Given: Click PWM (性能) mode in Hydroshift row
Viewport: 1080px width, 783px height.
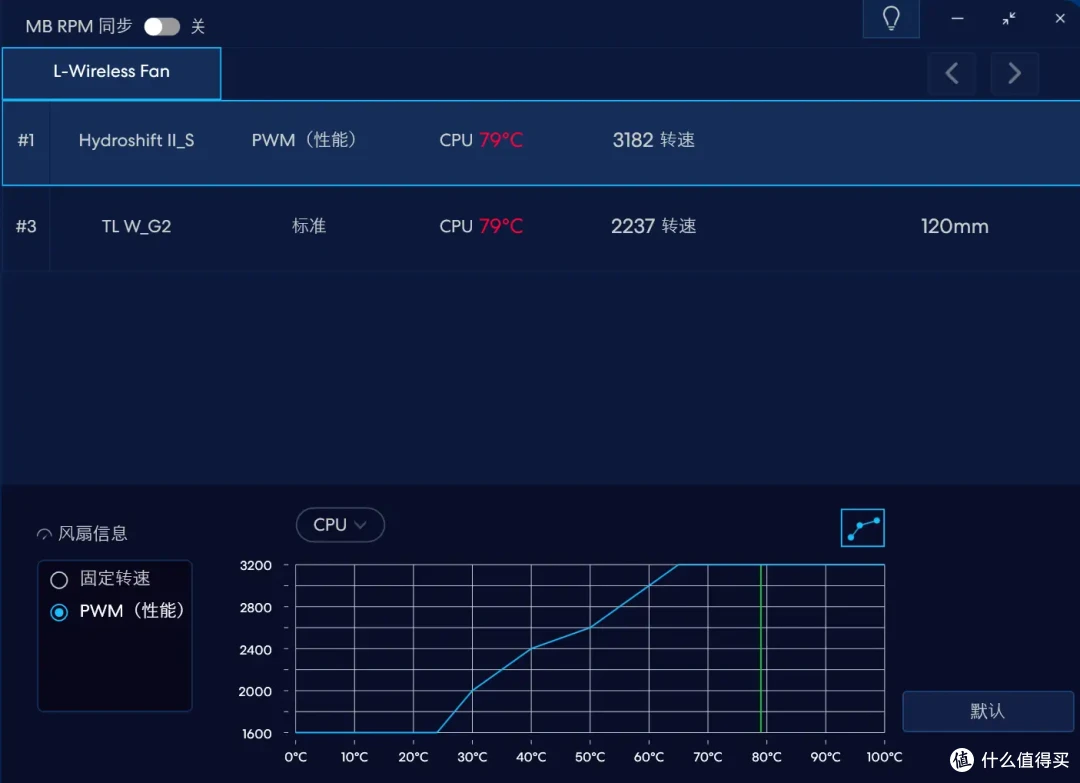Looking at the screenshot, I should [304, 140].
